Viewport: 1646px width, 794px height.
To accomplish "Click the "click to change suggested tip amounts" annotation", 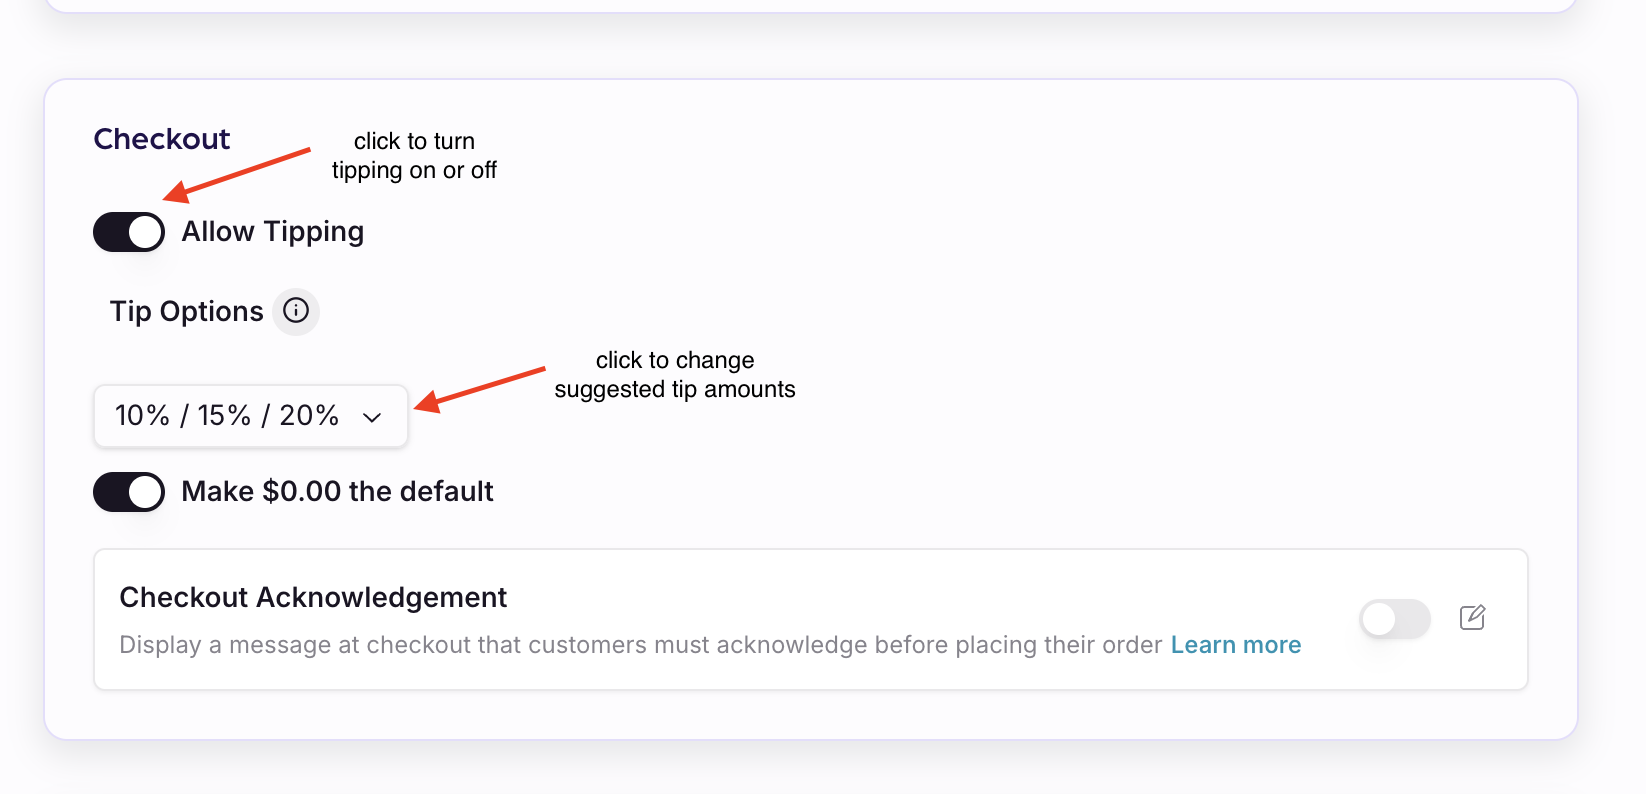I will coord(675,375).
